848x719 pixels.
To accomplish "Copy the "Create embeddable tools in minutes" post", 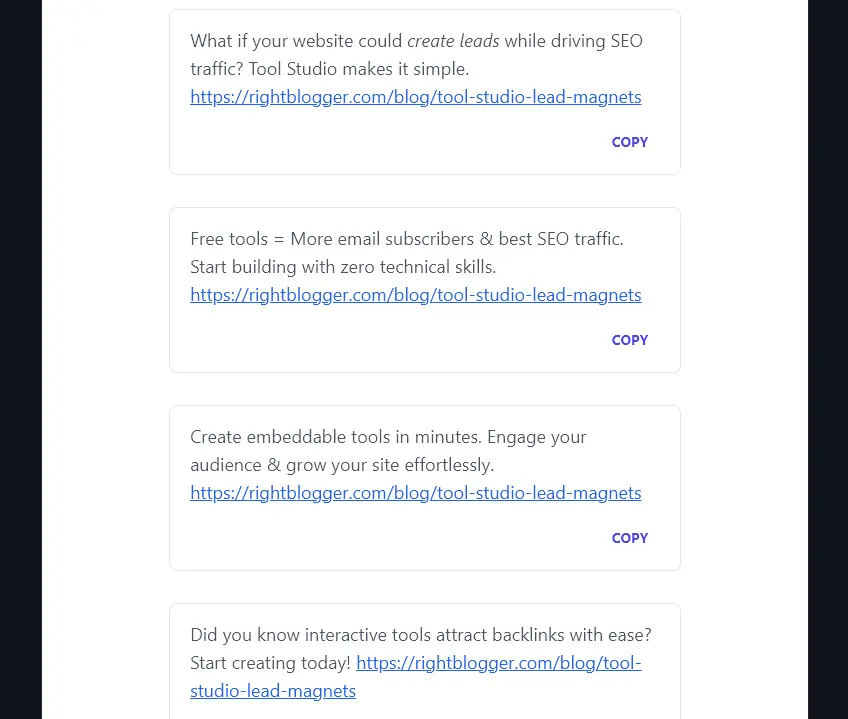I will click(x=629, y=538).
